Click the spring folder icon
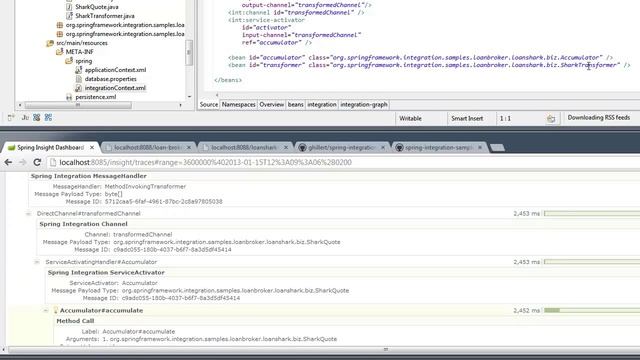Image resolution: width=640 pixels, height=360 pixels. click(x=69, y=61)
